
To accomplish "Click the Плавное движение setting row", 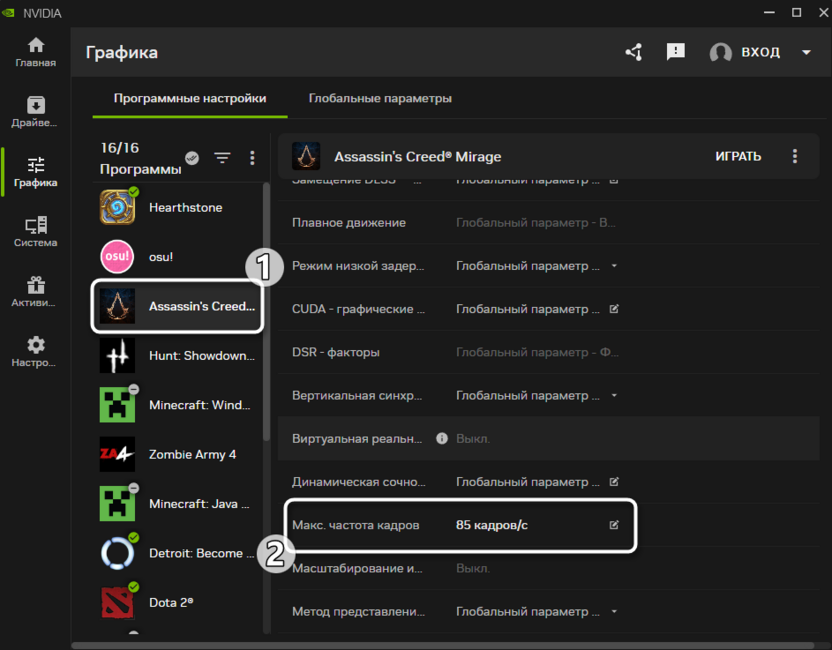I will [549, 222].
